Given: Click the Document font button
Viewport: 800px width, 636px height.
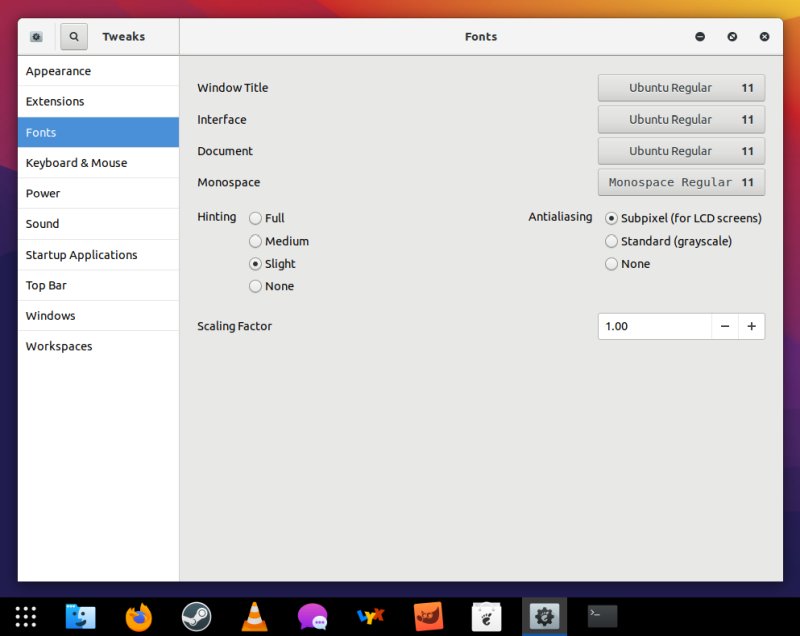Looking at the screenshot, I should (681, 151).
